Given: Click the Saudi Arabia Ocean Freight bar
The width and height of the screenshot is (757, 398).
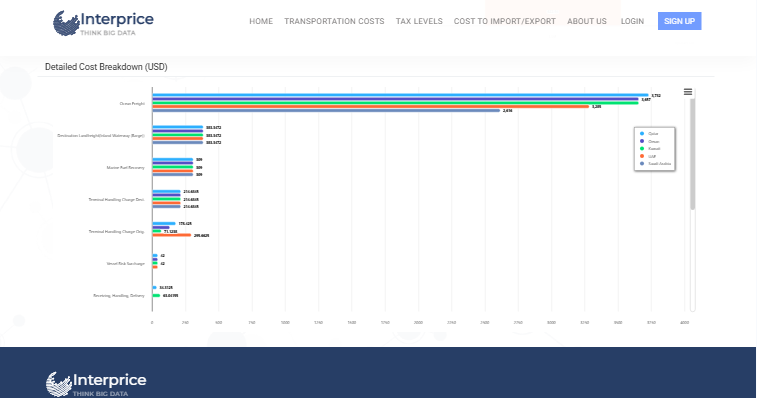Looking at the screenshot, I should pos(326,111).
